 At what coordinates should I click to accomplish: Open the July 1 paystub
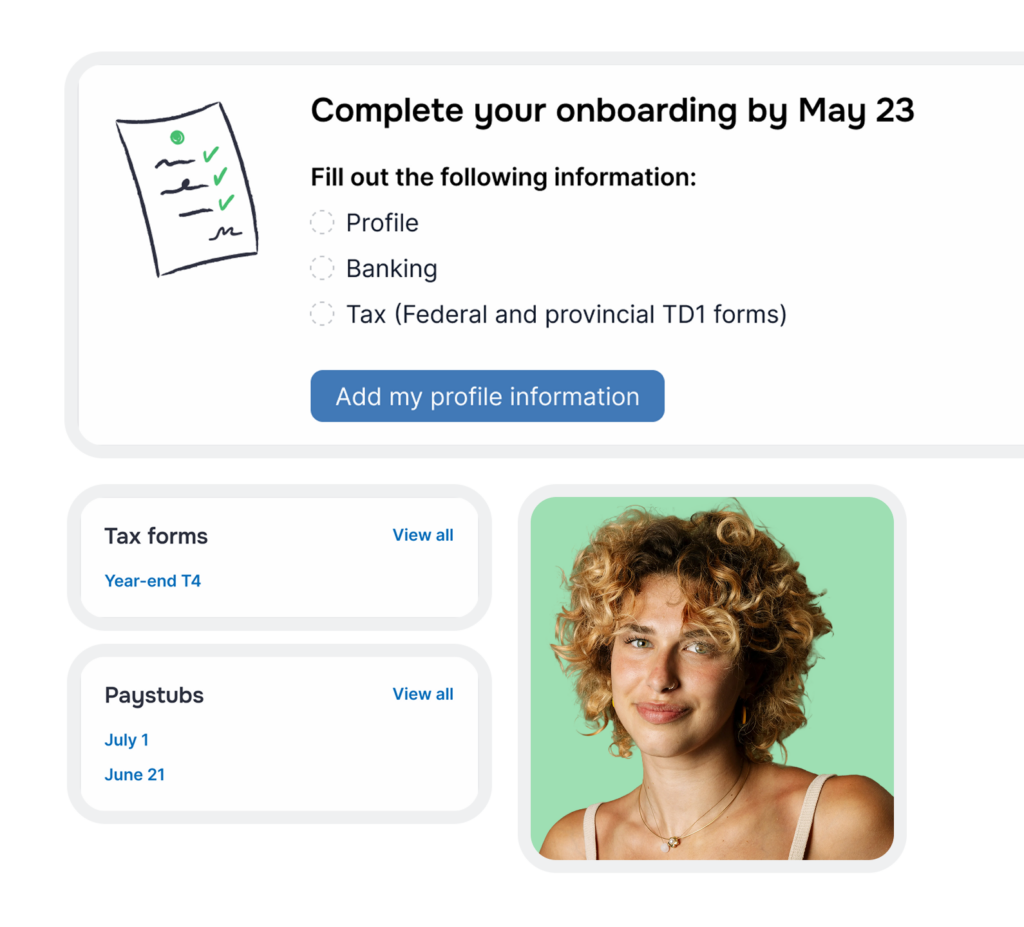pyautogui.click(x=127, y=740)
